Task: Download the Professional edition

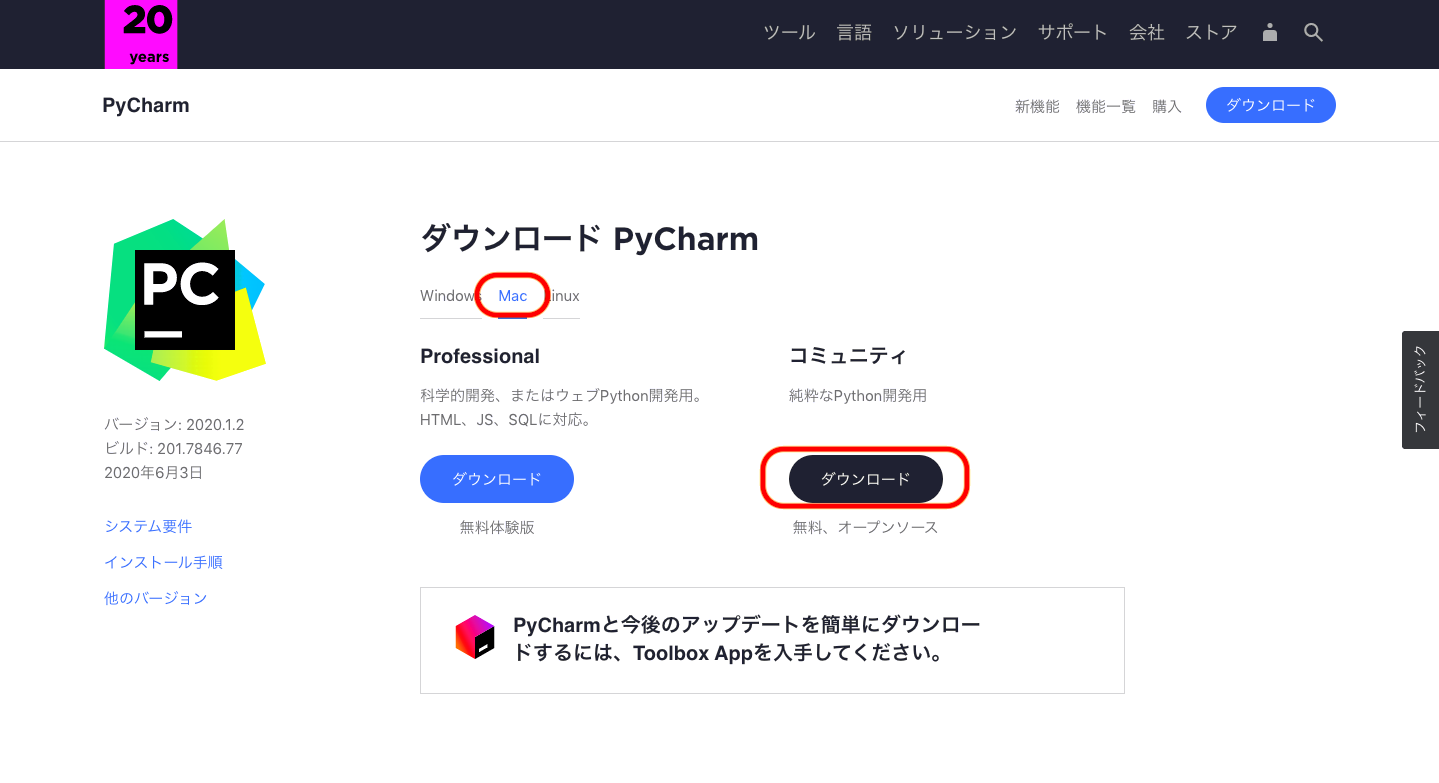Action: pos(497,479)
